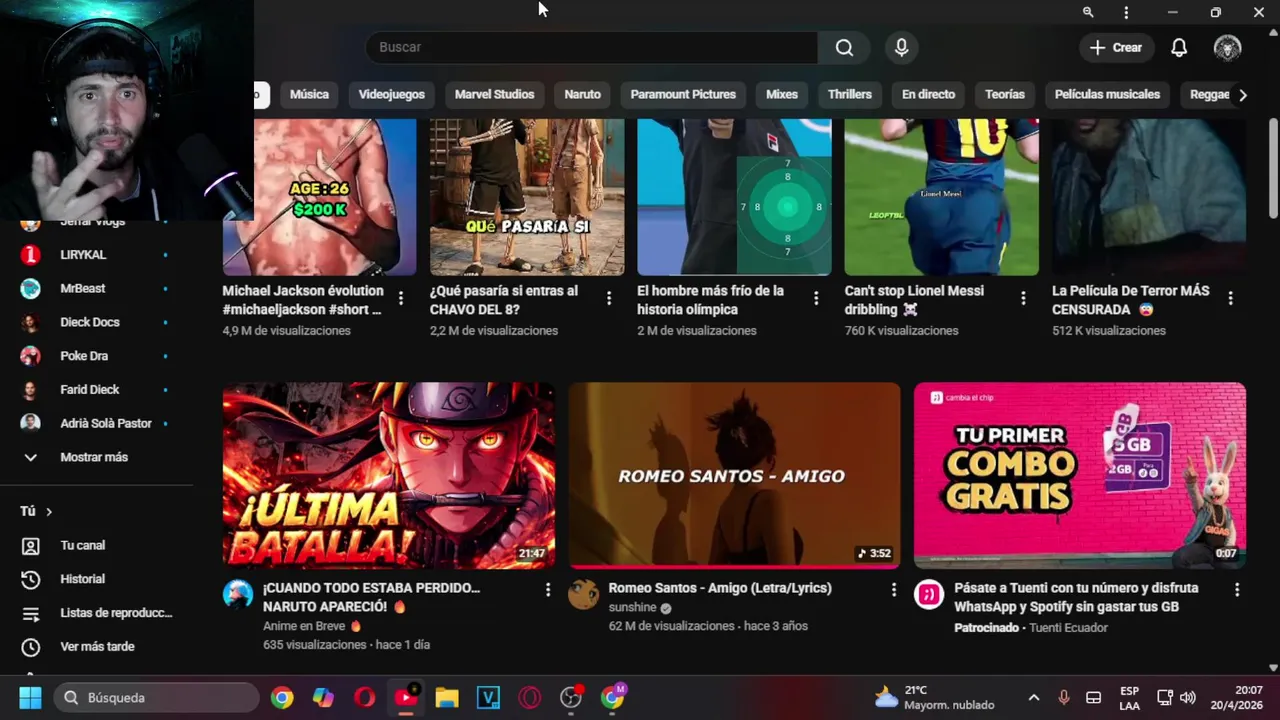Select the Thrillers chip
This screenshot has height=720, width=1280.
[x=850, y=94]
